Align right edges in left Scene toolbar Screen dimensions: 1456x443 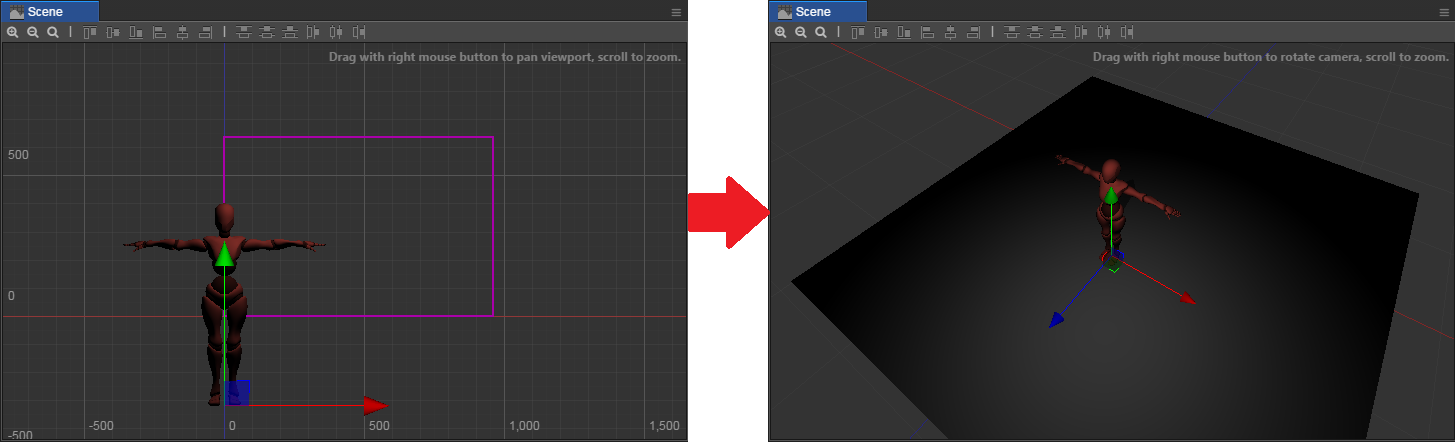(205, 32)
